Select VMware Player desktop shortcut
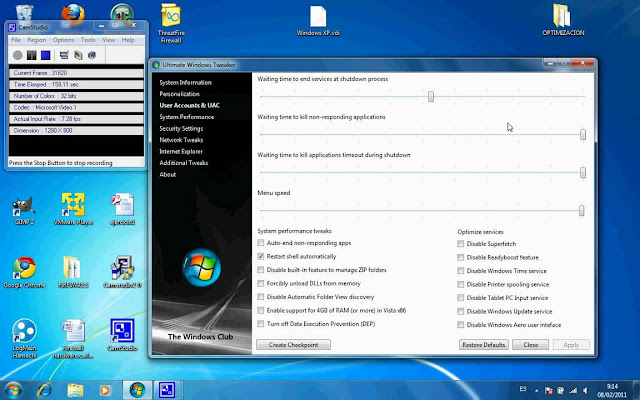This screenshot has width=640, height=400. (x=73, y=209)
